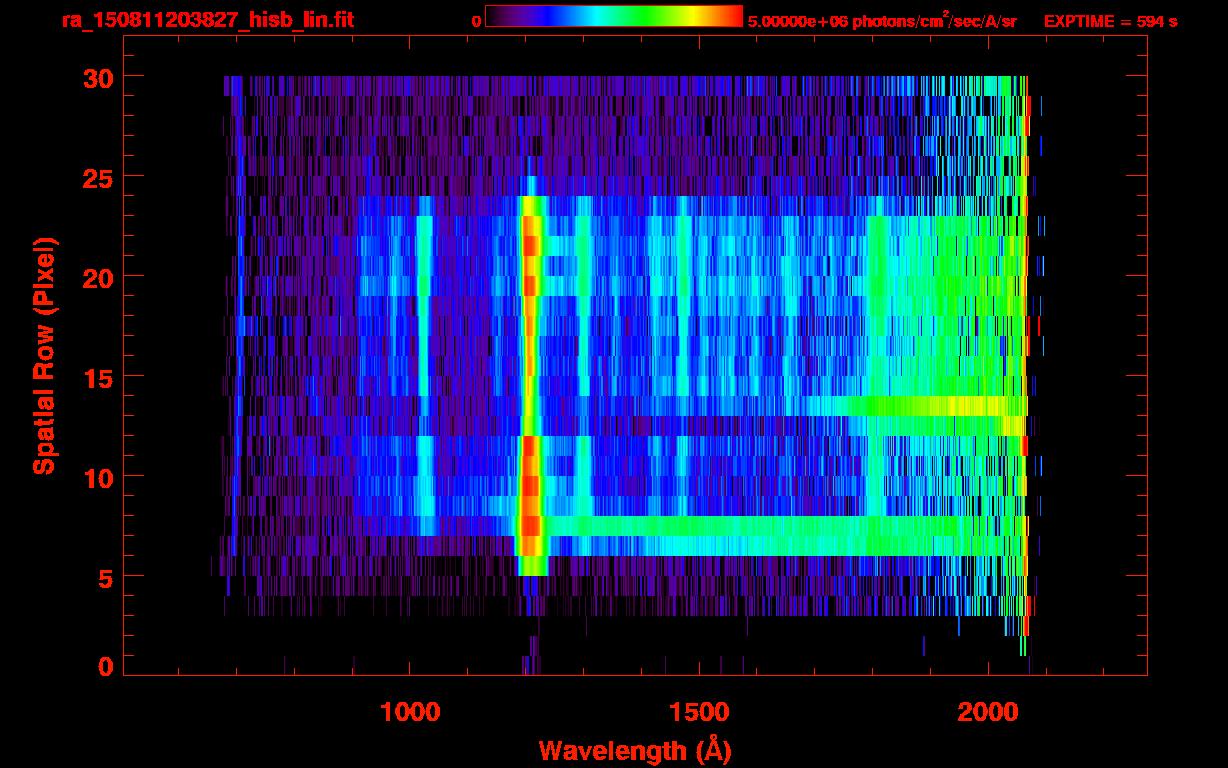Click the EXPTIME = 594 s label
The image size is (1228, 768).
coord(1110,21)
